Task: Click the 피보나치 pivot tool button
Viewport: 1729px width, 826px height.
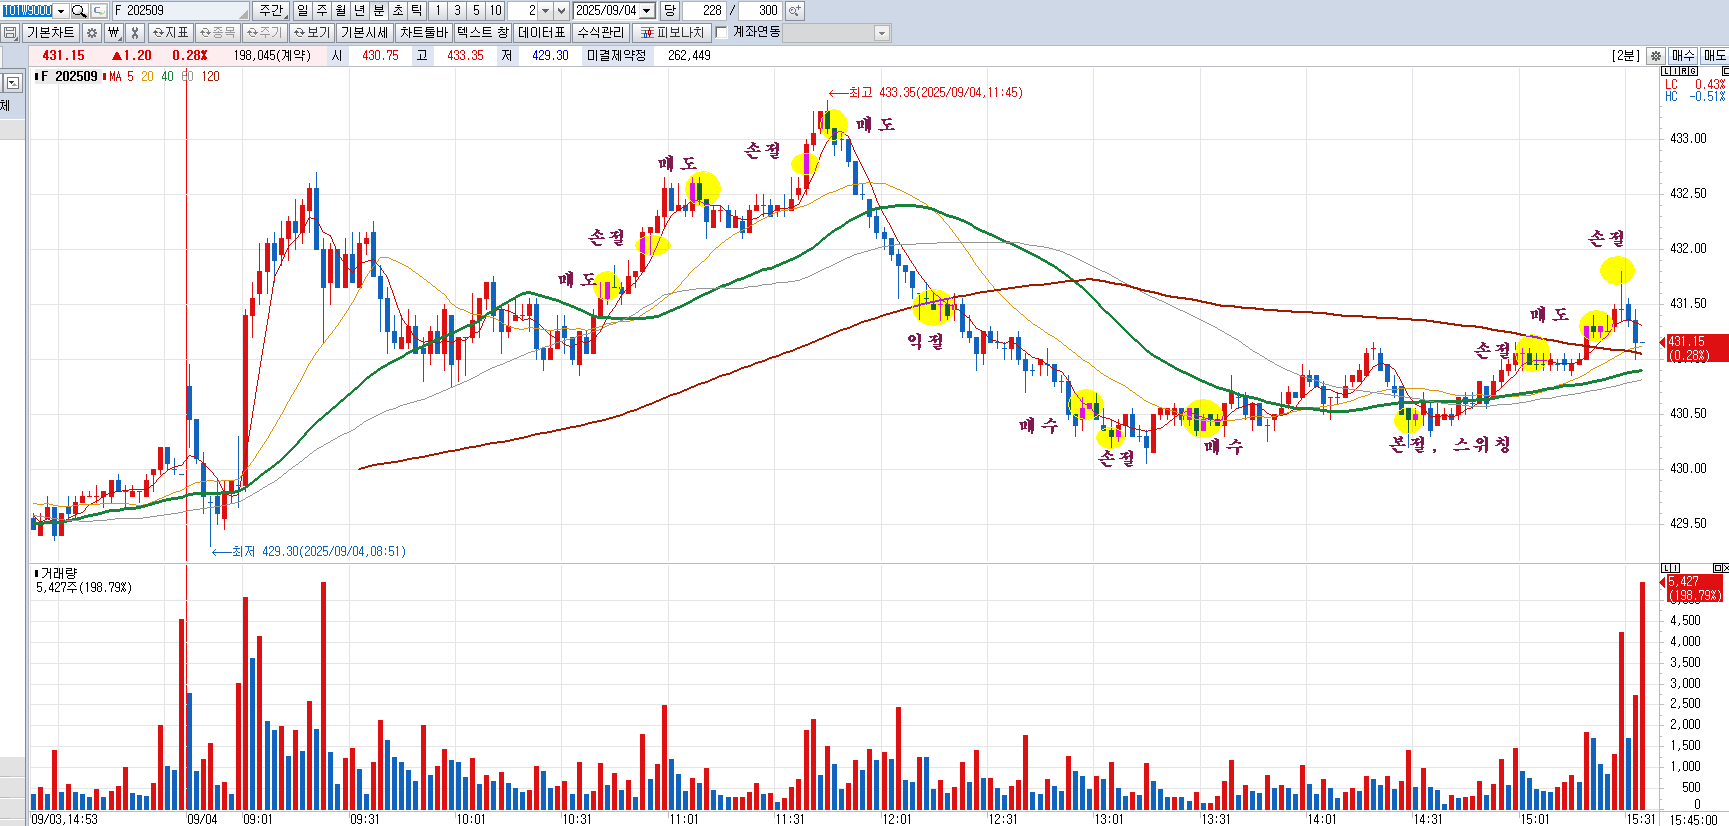Action: coord(673,33)
